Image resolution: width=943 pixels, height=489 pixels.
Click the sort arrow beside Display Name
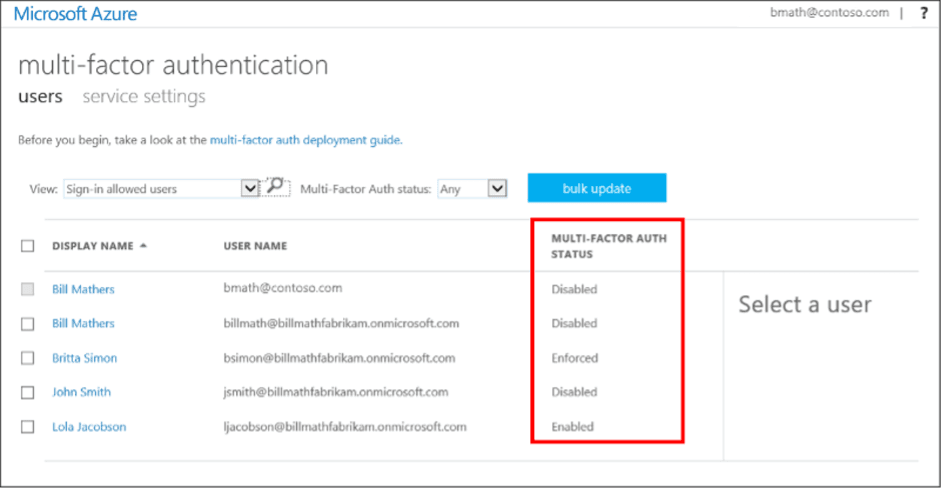point(144,246)
